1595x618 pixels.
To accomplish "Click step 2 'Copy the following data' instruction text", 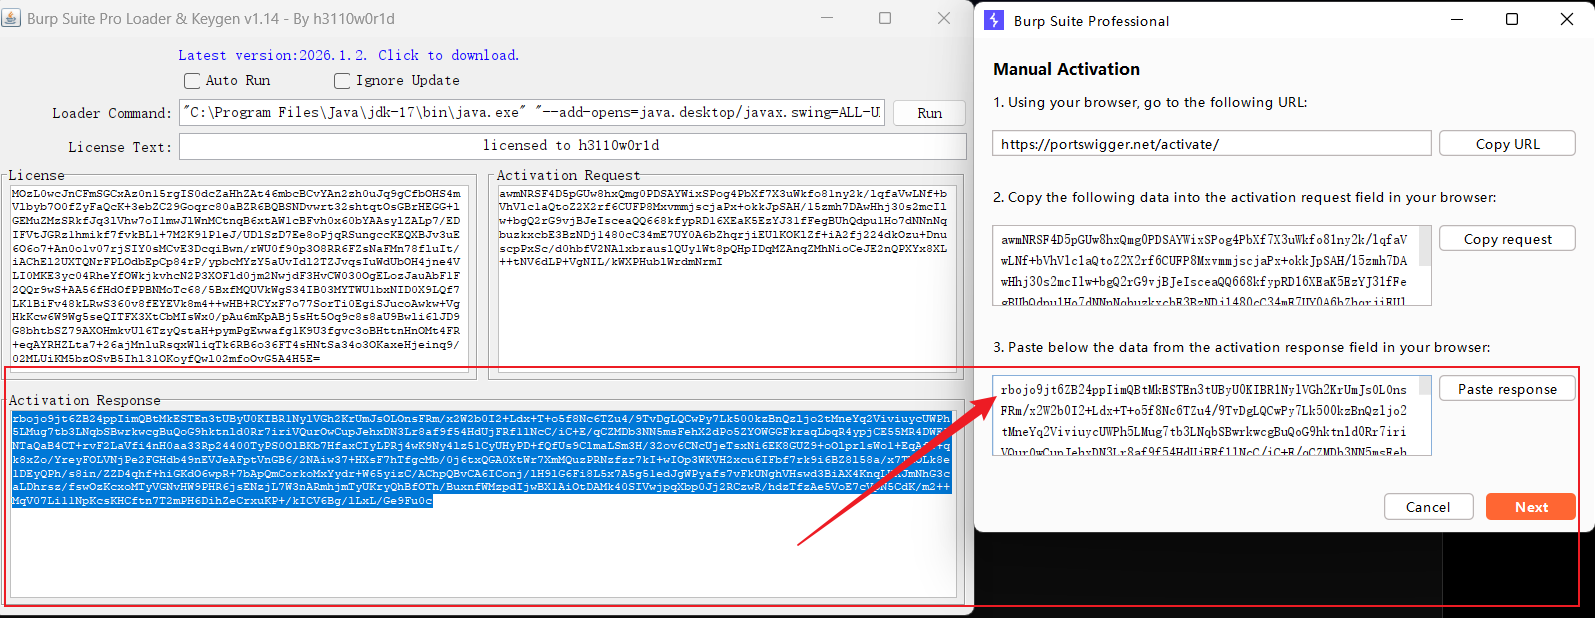I will pyautogui.click(x=1245, y=197).
